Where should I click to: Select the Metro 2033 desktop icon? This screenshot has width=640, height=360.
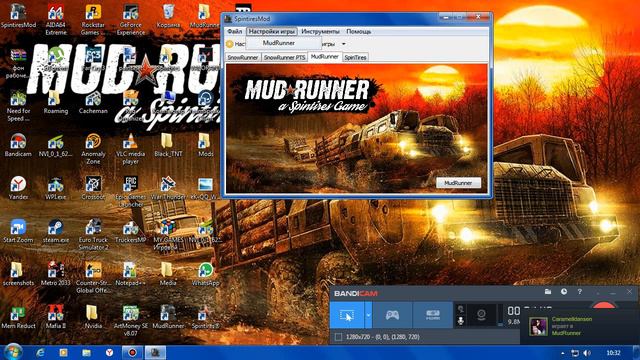click(x=56, y=274)
